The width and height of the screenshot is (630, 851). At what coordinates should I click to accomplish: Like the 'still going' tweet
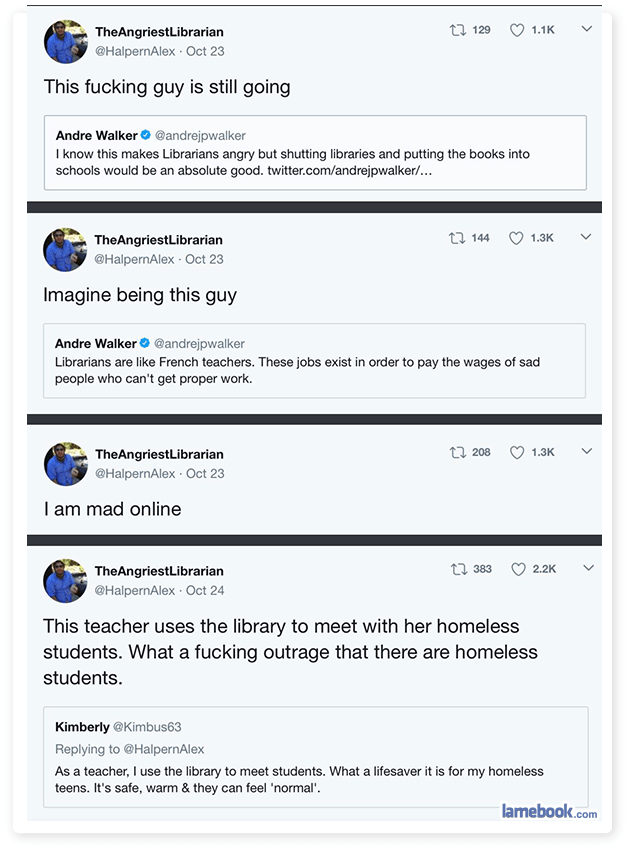(517, 30)
